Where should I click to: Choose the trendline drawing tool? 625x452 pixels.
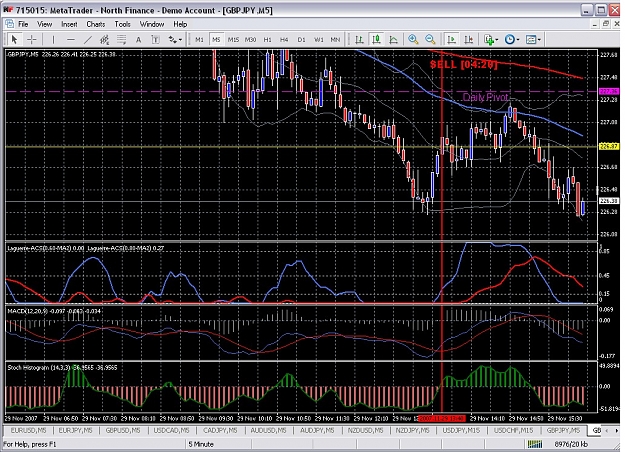point(88,39)
